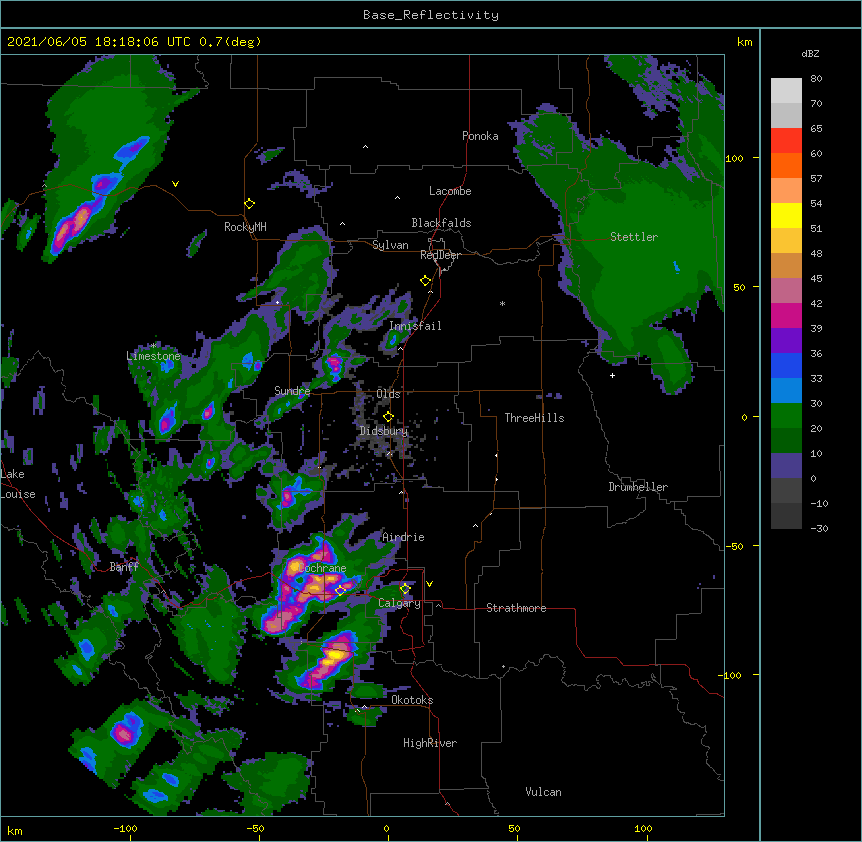The width and height of the screenshot is (862, 842).
Task: Click the Cochrane city label
Action: 322,568
